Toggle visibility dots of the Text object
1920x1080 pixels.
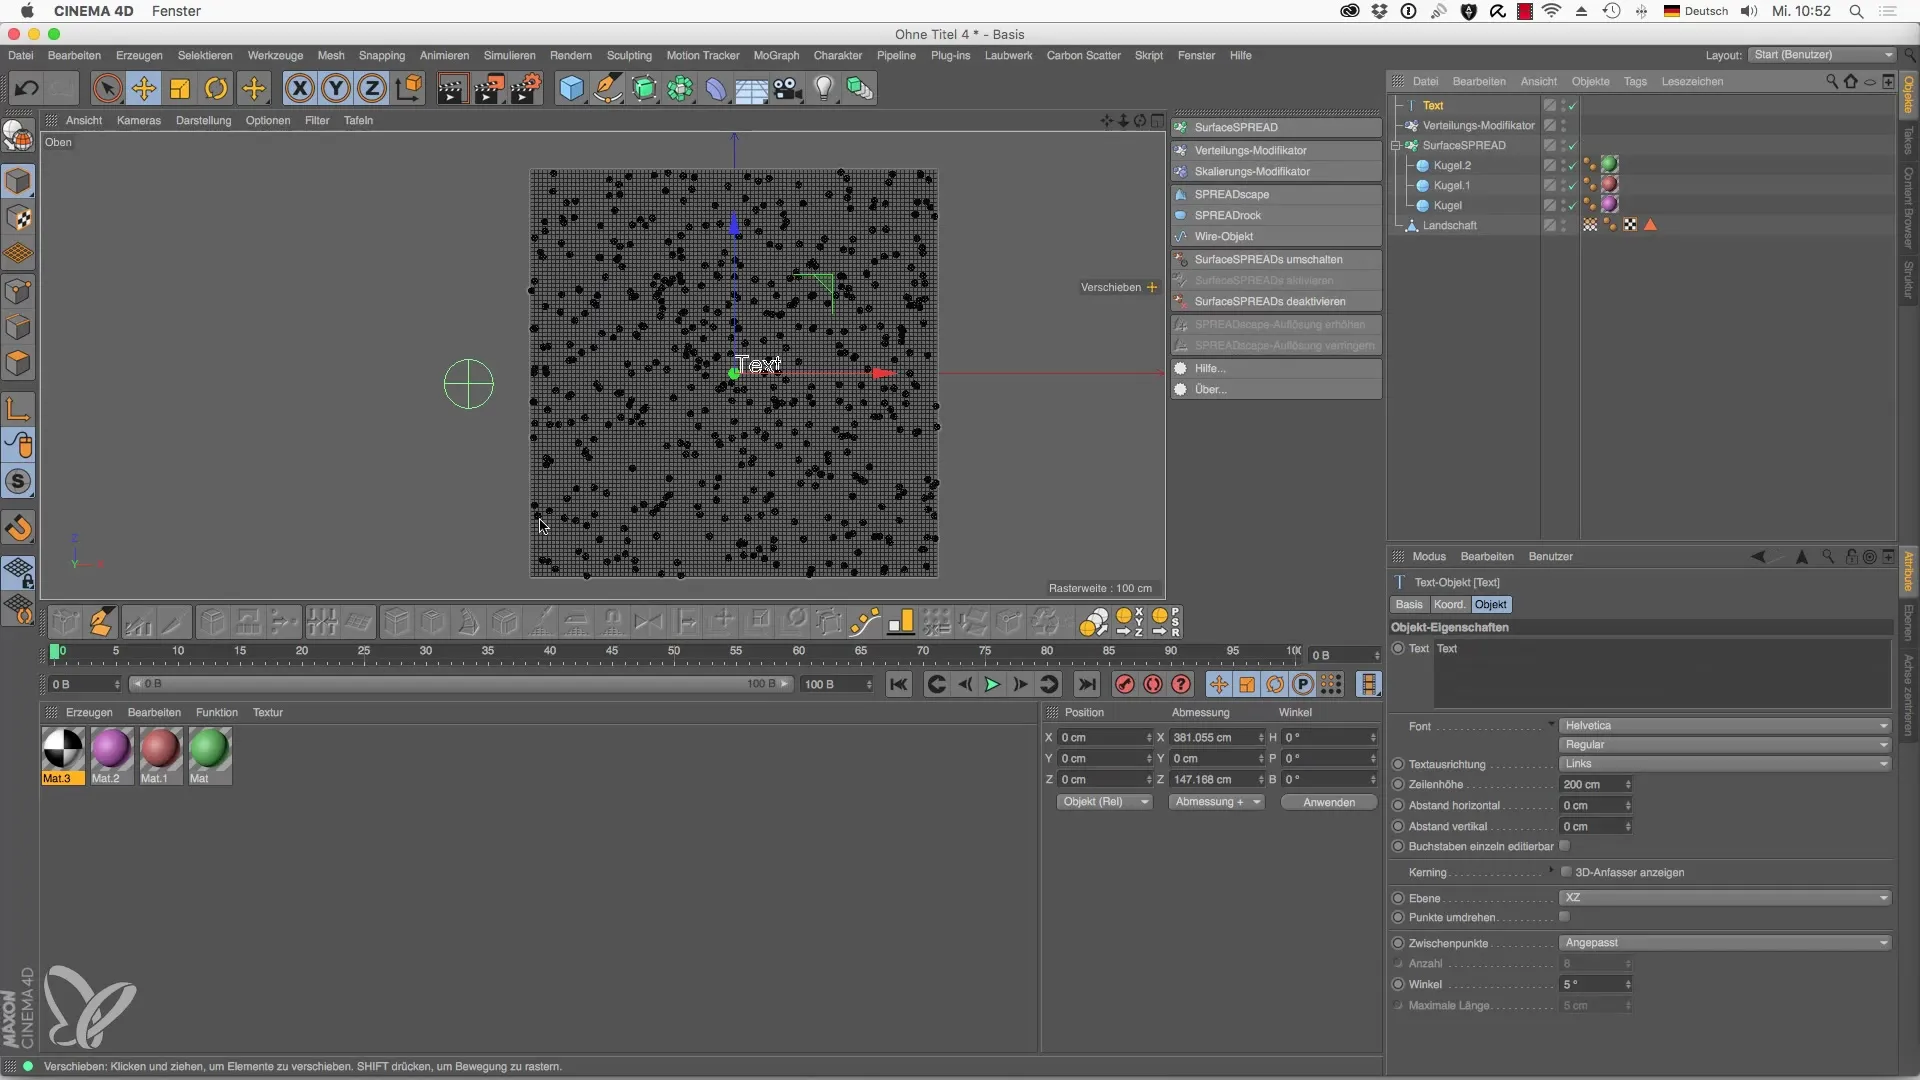pos(1563,105)
